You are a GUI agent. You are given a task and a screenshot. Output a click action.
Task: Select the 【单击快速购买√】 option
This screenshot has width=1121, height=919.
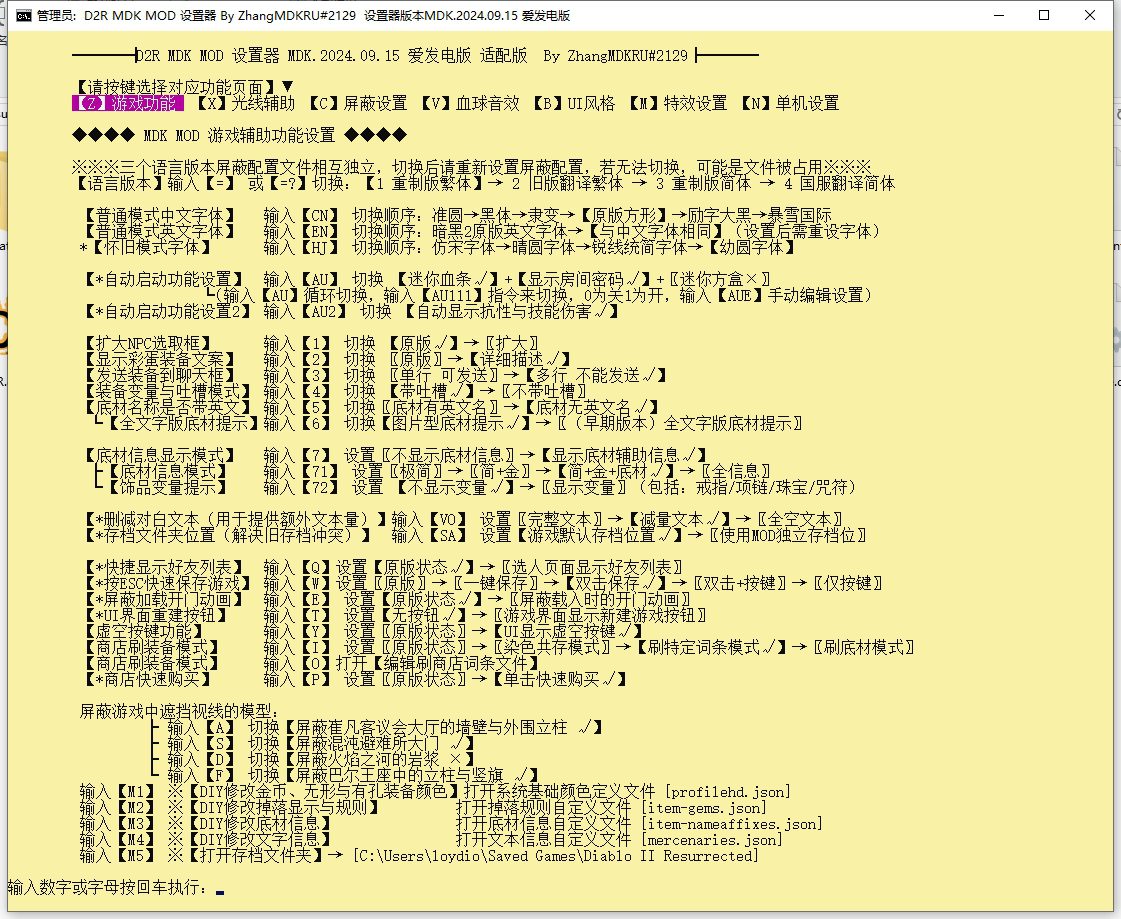tap(560, 679)
